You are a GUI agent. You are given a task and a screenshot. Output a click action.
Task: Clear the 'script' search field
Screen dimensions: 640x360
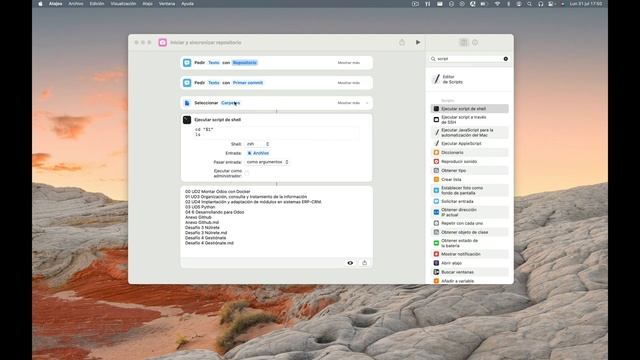[x=506, y=59]
